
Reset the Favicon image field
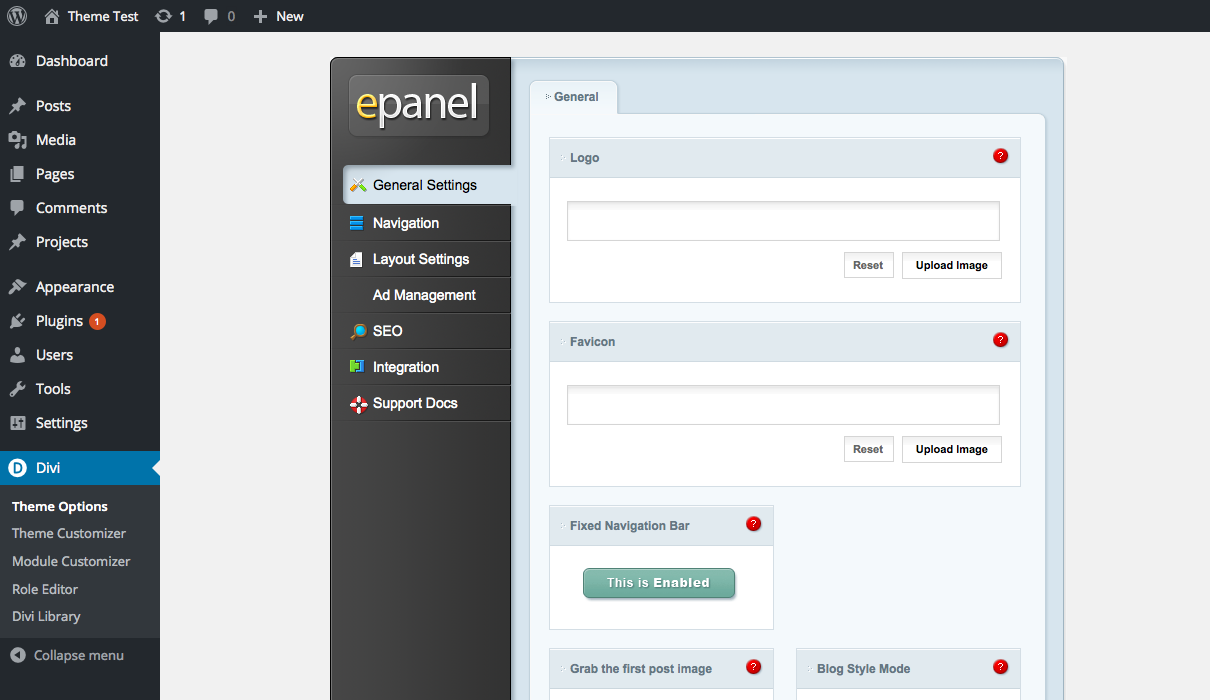pyautogui.click(x=868, y=449)
